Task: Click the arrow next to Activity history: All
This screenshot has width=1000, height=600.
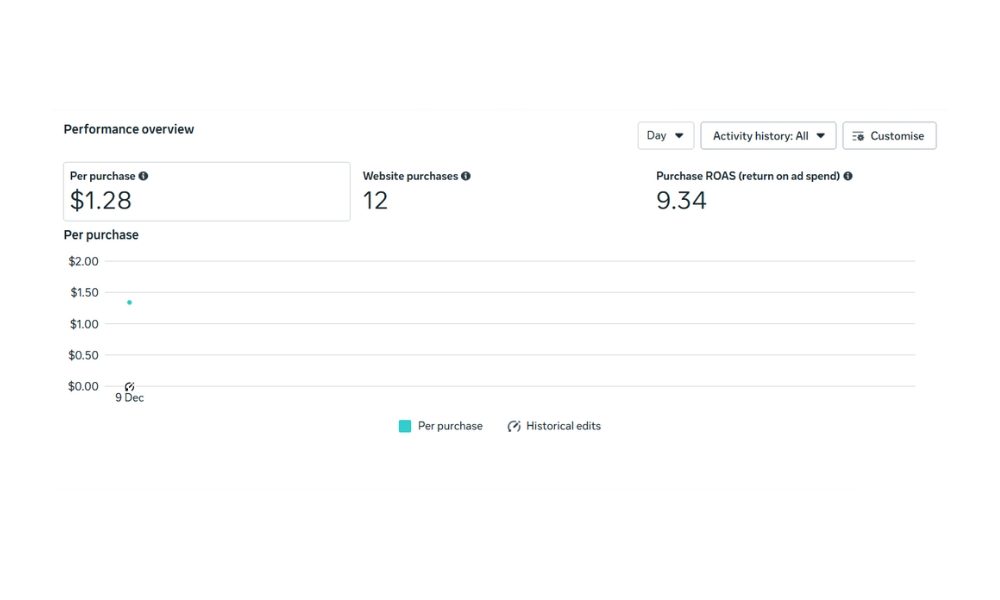Action: (821, 136)
